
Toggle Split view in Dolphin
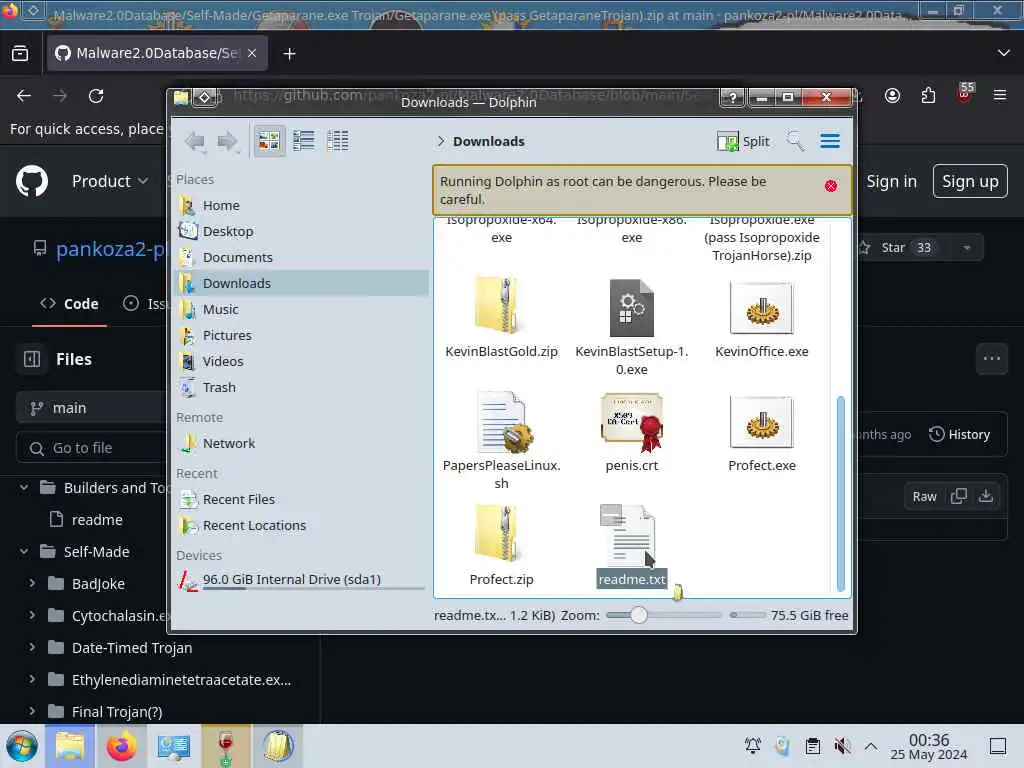[743, 141]
